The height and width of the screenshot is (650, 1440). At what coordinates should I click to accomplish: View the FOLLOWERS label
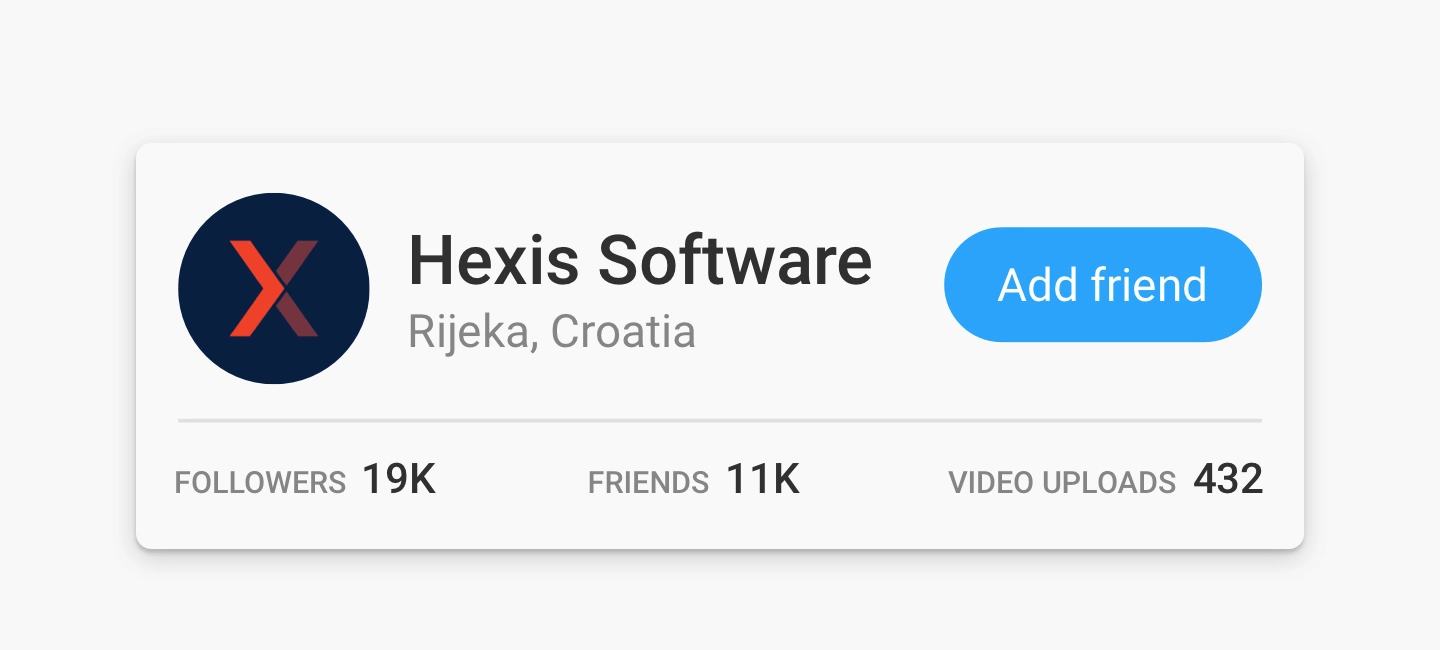click(x=260, y=483)
